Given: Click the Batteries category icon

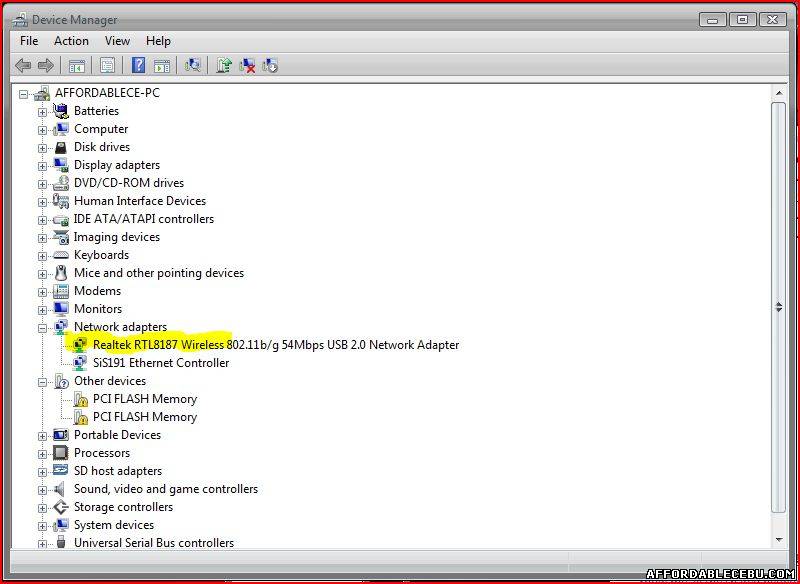Looking at the screenshot, I should coord(61,111).
